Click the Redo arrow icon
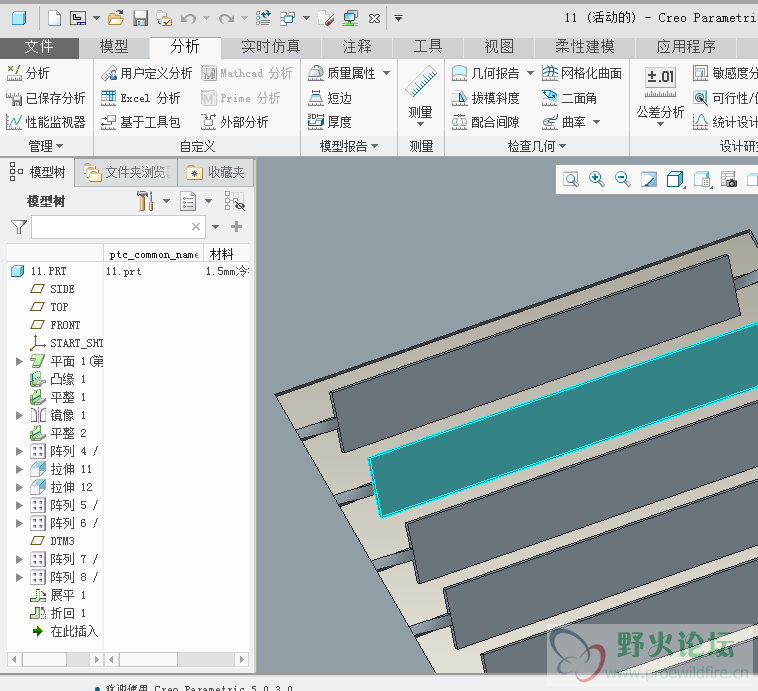Screen dimensions: 758x691 click(226, 18)
